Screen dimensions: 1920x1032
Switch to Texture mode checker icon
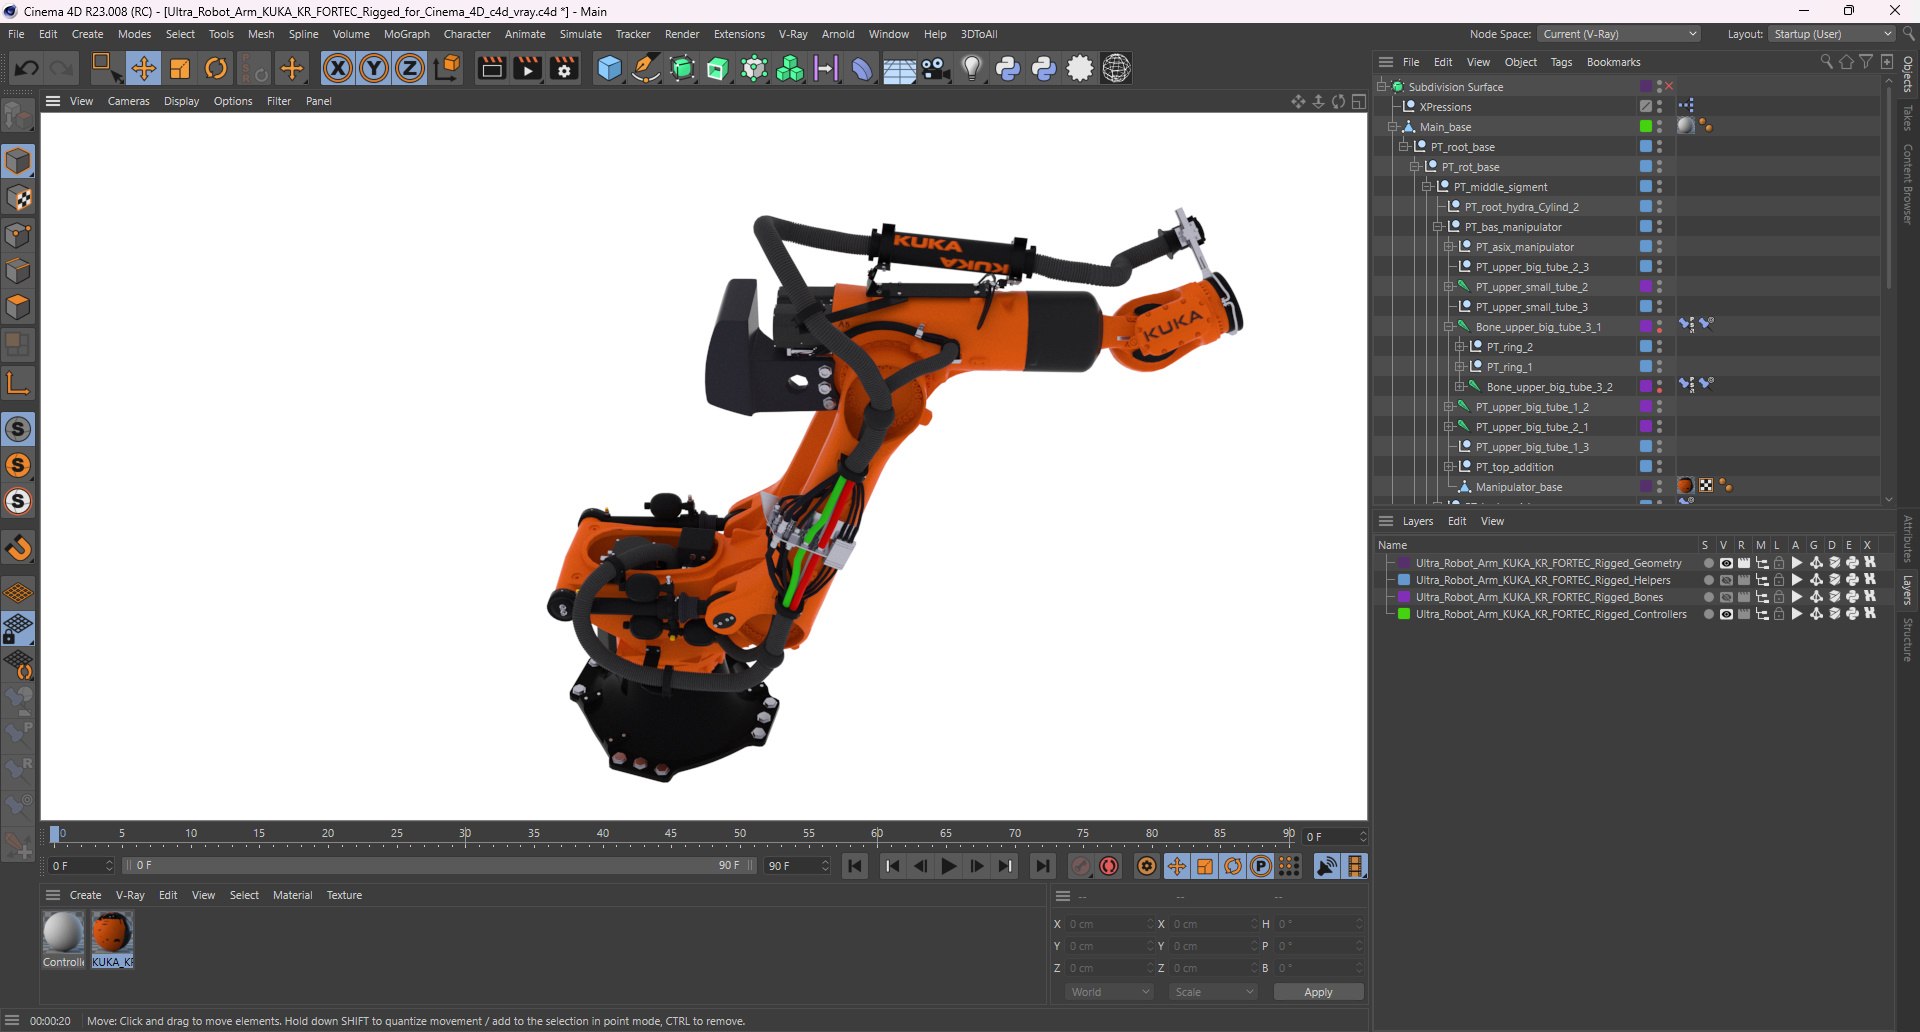pyautogui.click(x=18, y=198)
